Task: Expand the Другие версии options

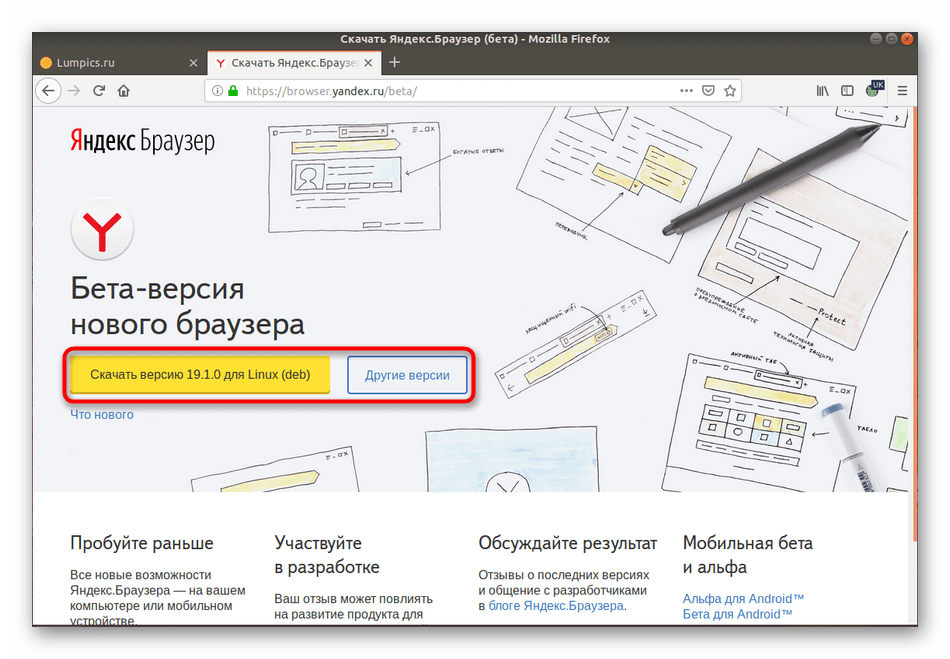Action: [x=407, y=376]
